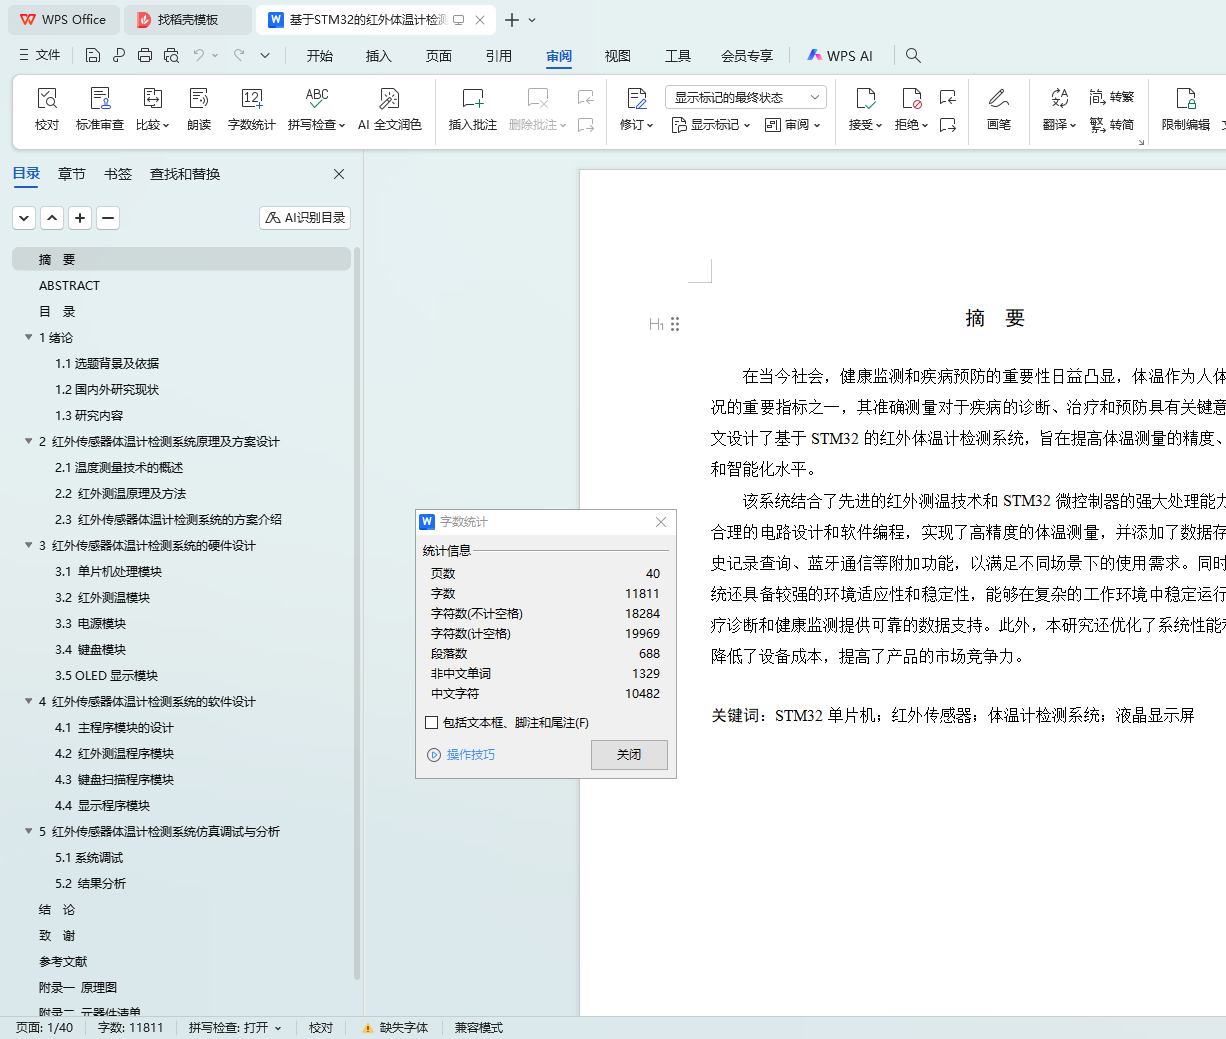Image resolution: width=1226 pixels, height=1039 pixels.
Task: Click the search magnifier icon in menu bar
Action: coord(913,56)
